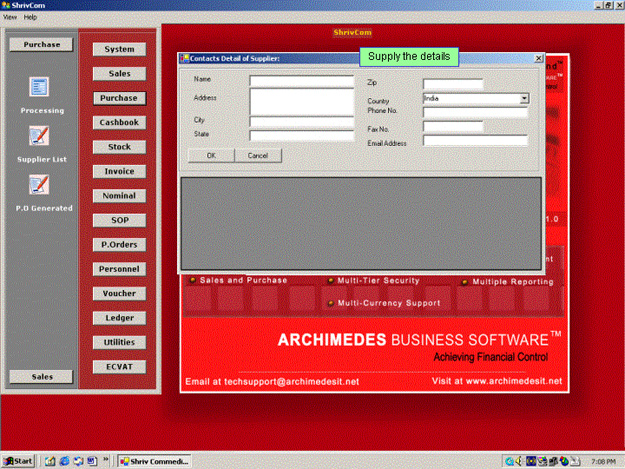Select the ECVAT module button
Image resolution: width=625 pixels, height=469 pixels.
pyautogui.click(x=119, y=366)
